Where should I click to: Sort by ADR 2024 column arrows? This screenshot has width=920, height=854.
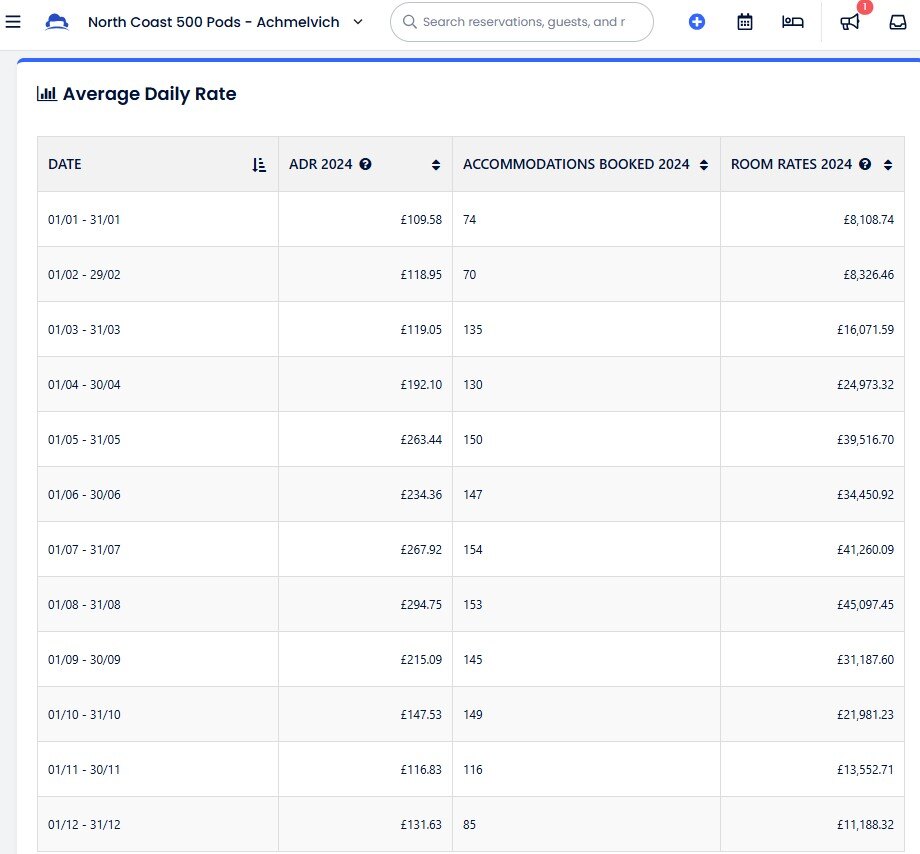(436, 165)
